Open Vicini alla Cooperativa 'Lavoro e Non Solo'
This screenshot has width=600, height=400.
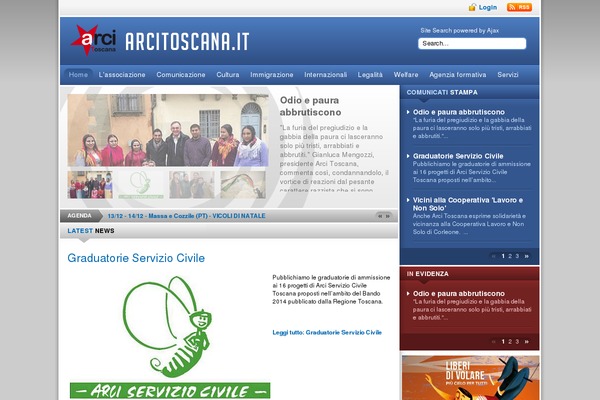(468, 204)
